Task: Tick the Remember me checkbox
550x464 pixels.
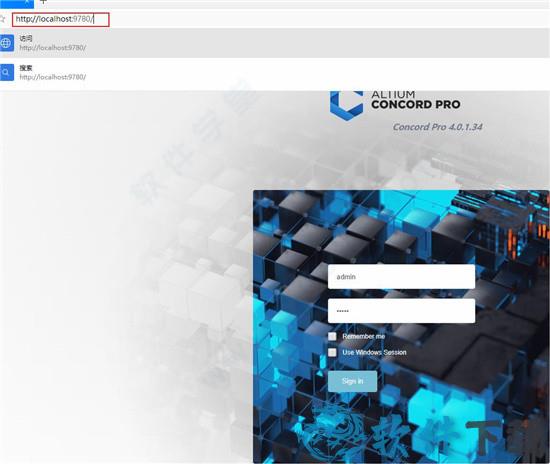Action: pos(332,336)
